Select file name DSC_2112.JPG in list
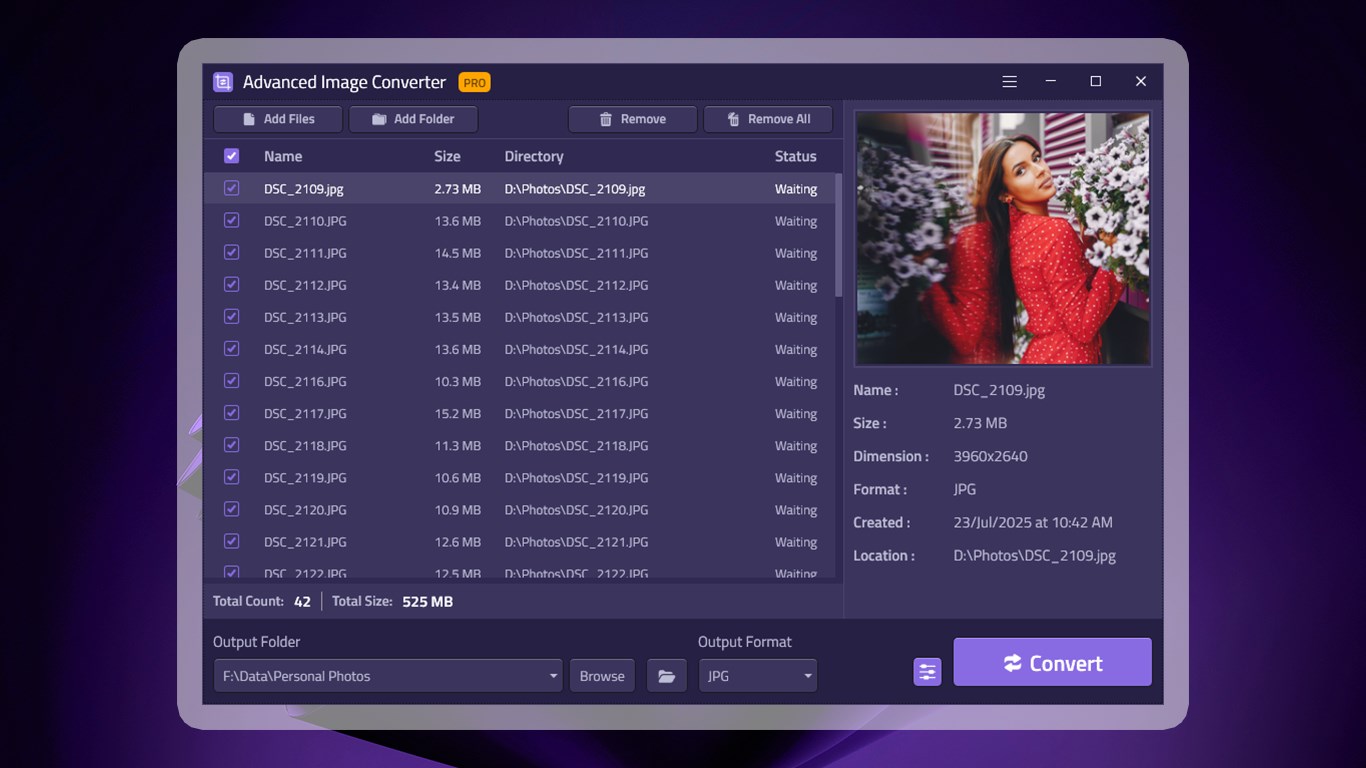This screenshot has height=768, width=1366. click(305, 285)
